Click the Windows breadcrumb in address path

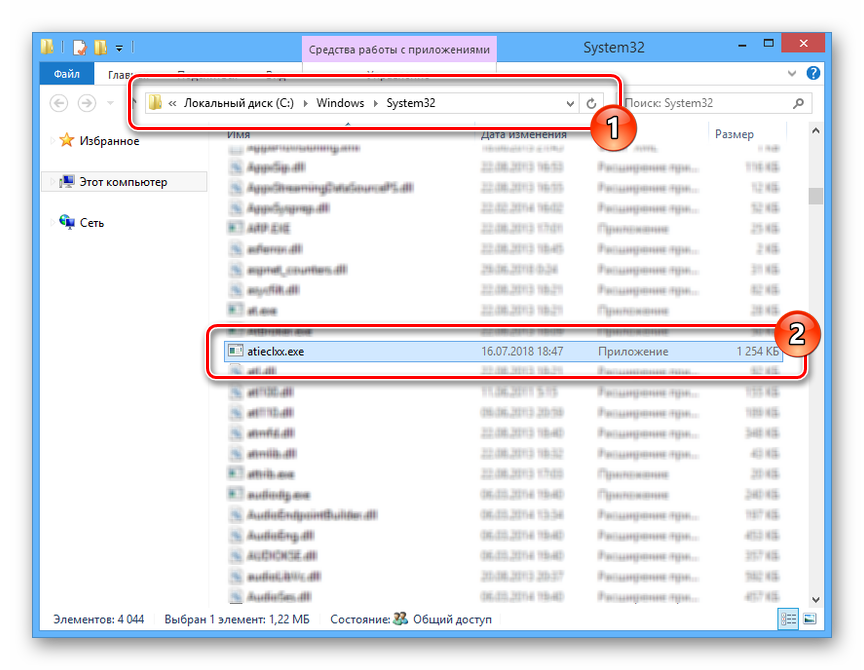[340, 103]
